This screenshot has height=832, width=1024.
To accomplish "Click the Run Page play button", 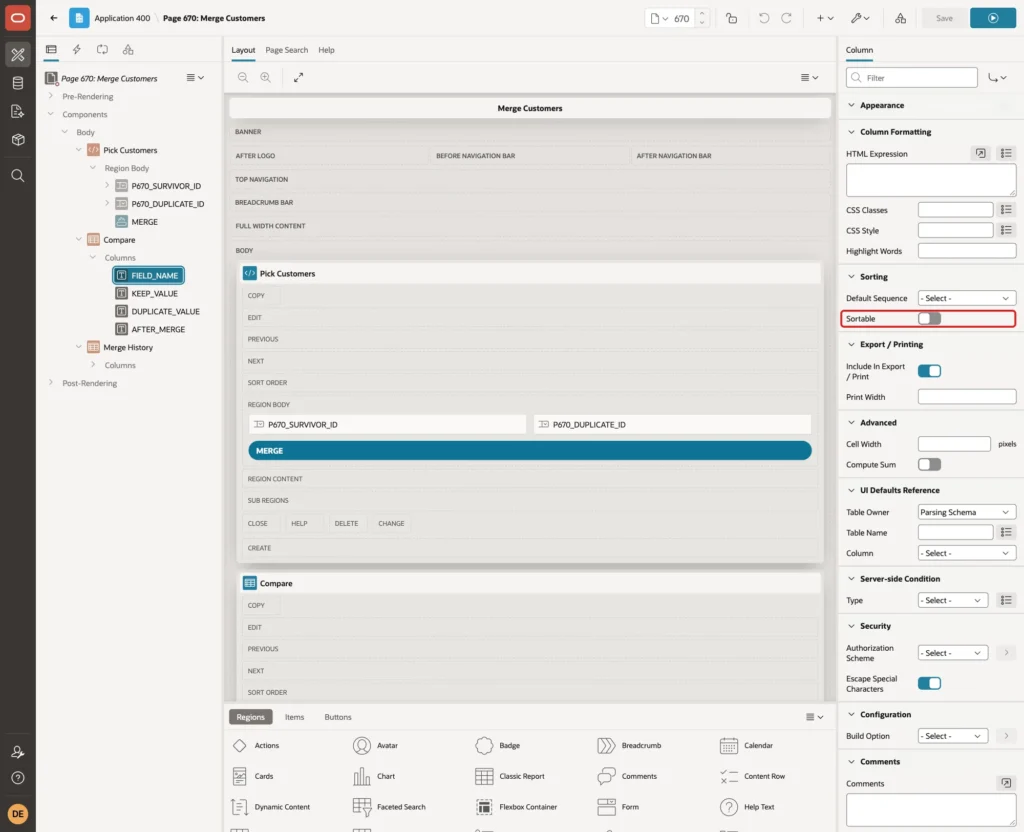I will 992,18.
